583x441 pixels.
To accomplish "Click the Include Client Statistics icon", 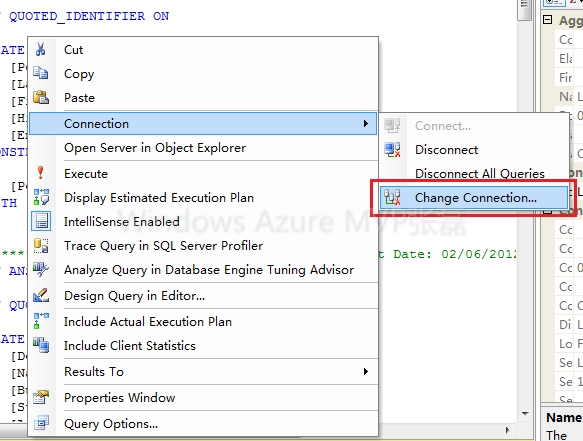I will point(41,345).
